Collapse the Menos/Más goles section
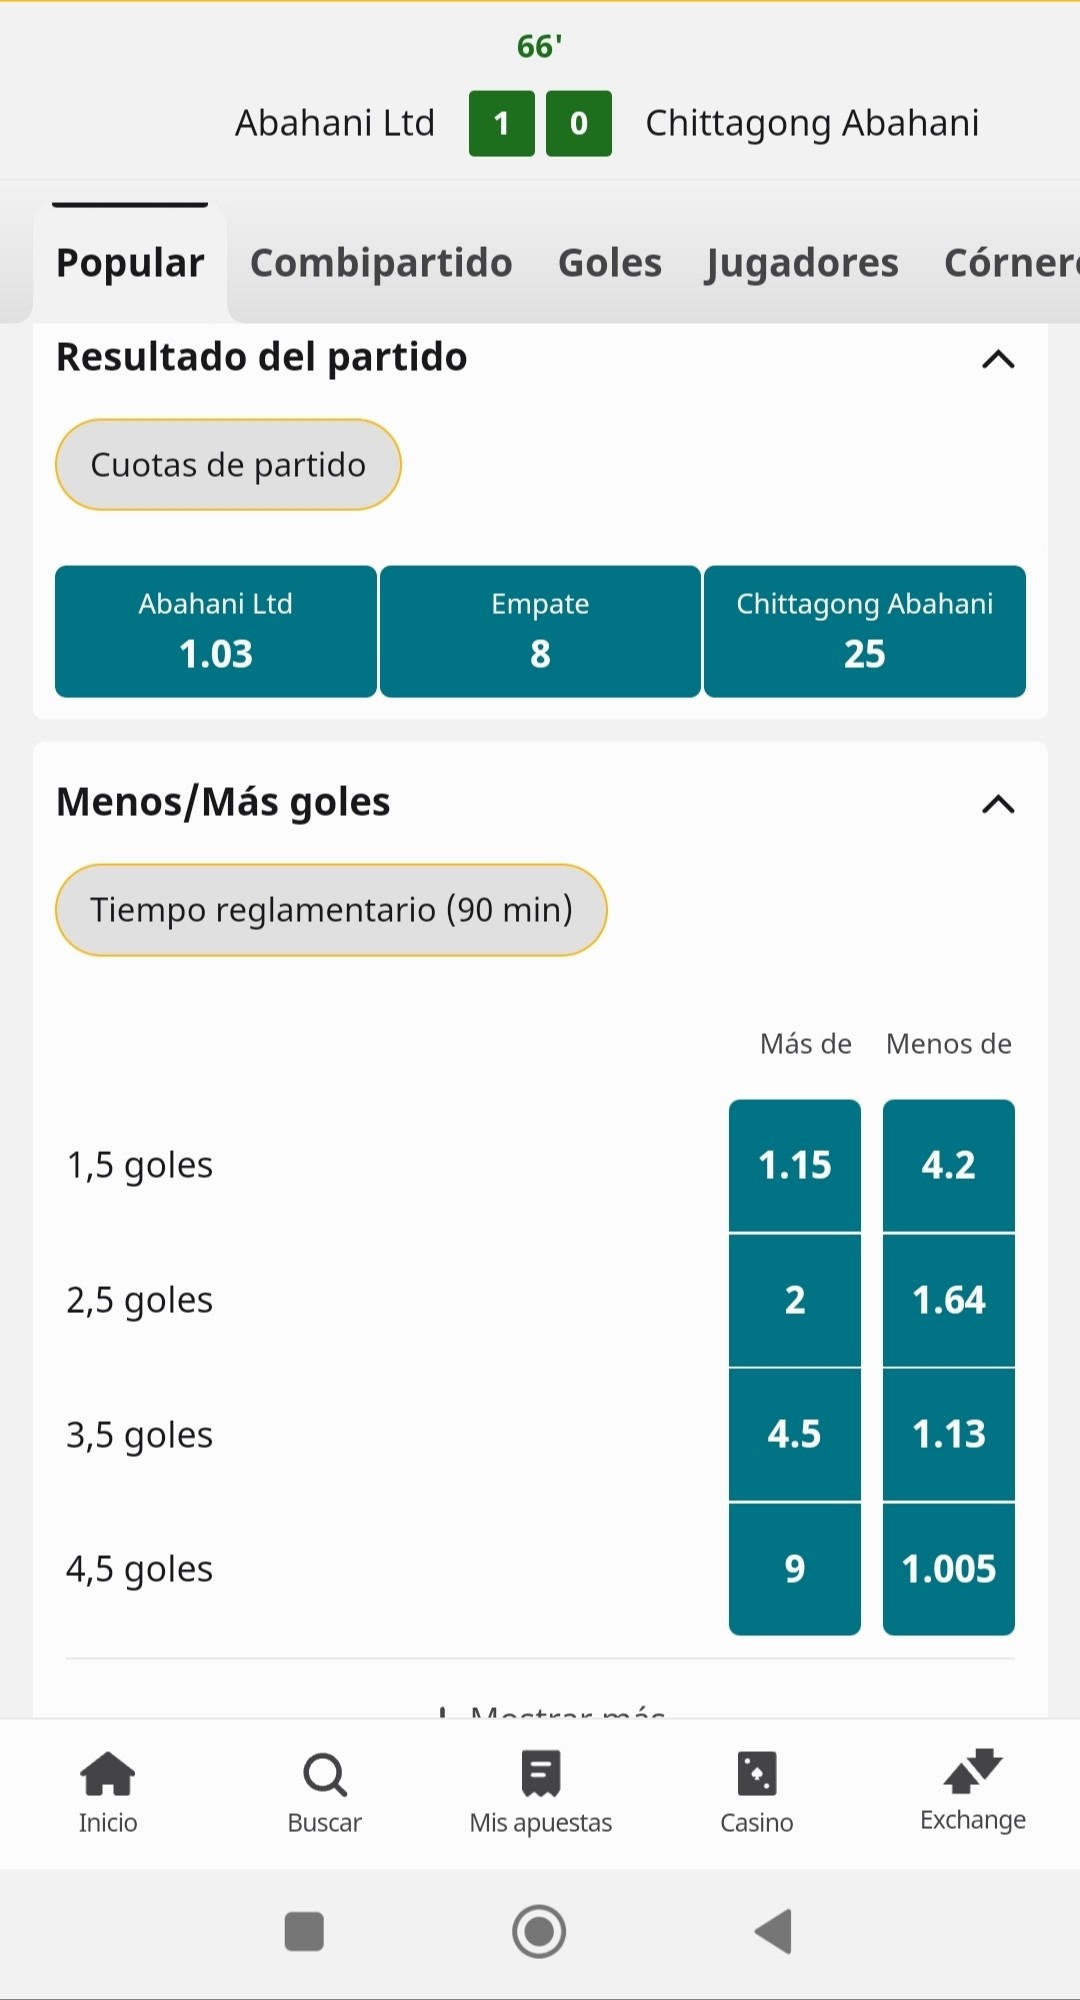1080x2000 pixels. (x=998, y=804)
